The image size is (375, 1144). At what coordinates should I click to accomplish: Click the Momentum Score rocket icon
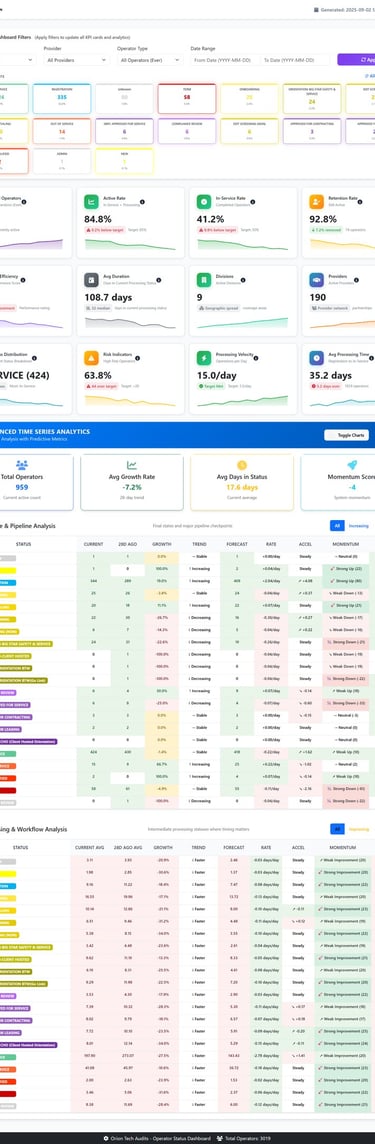(352, 464)
